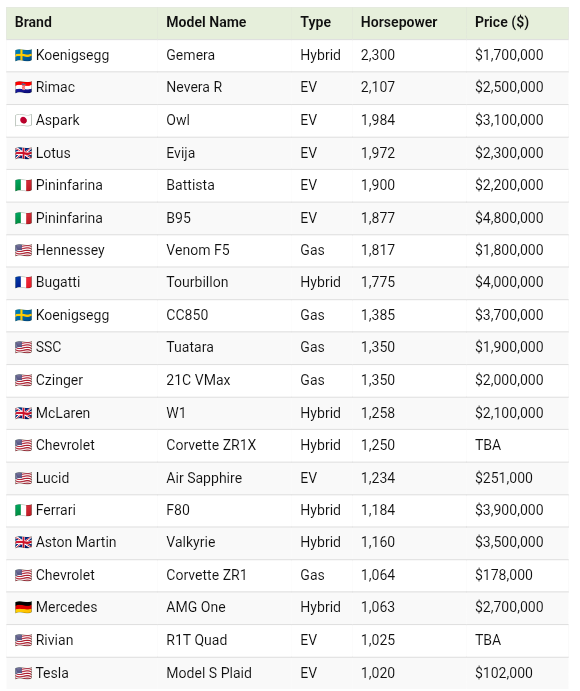Image resolution: width=580 pixels, height=691 pixels.
Task: Click the Croatian flag next to Rimac
Action: [x=23, y=87]
